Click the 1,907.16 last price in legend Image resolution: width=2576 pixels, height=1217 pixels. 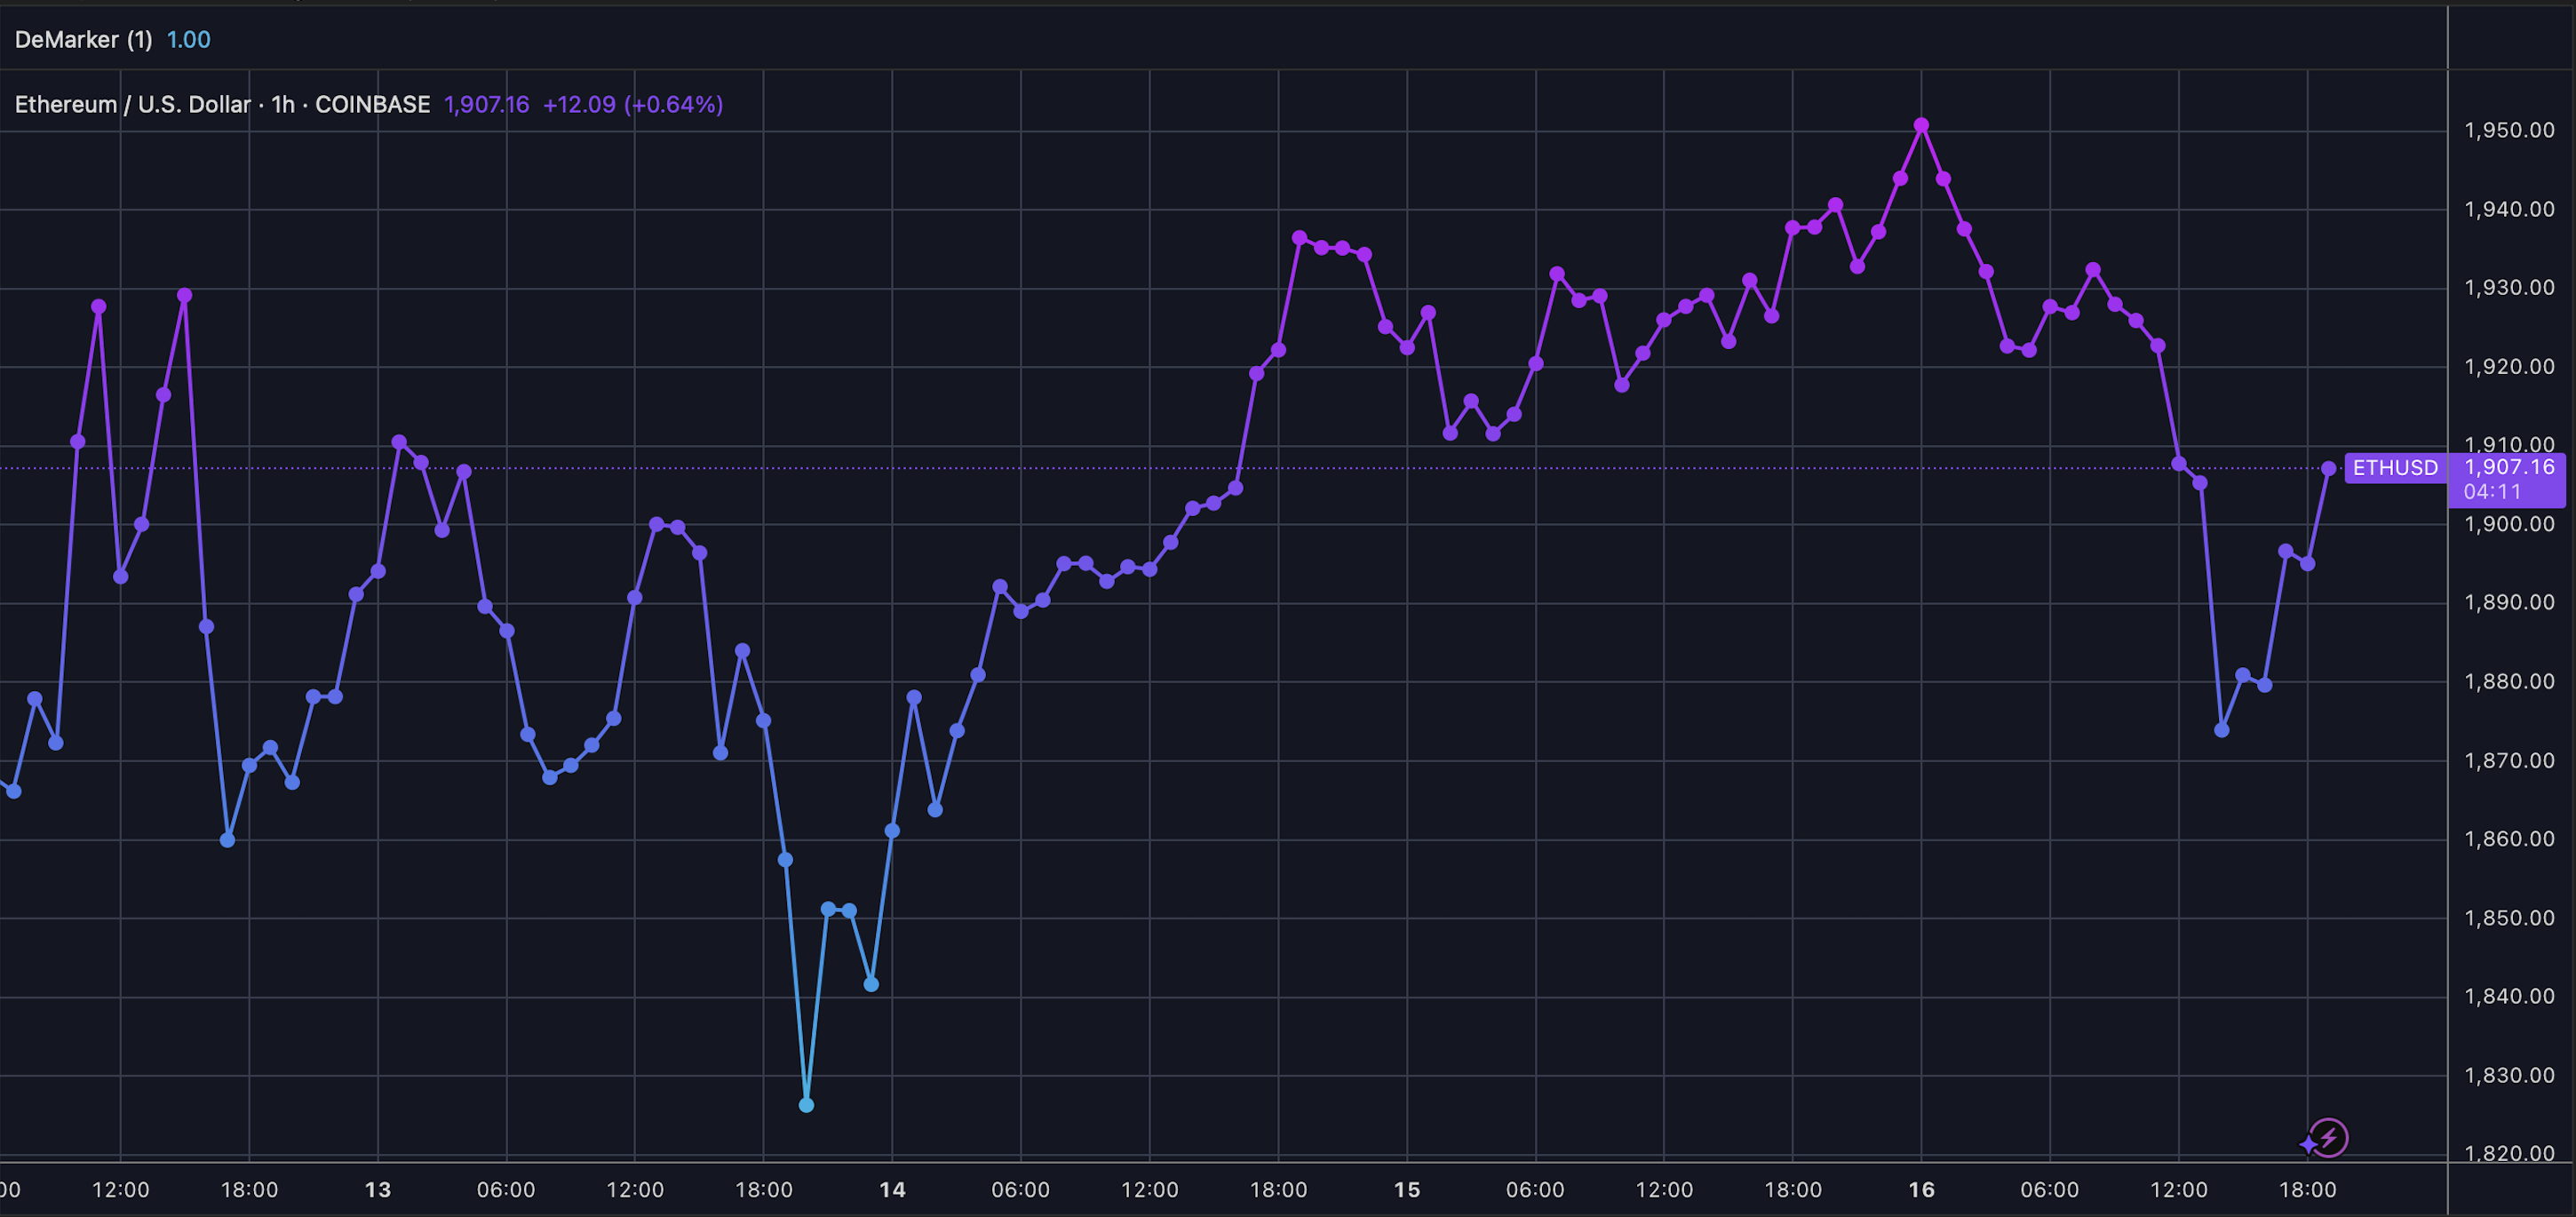tap(486, 105)
